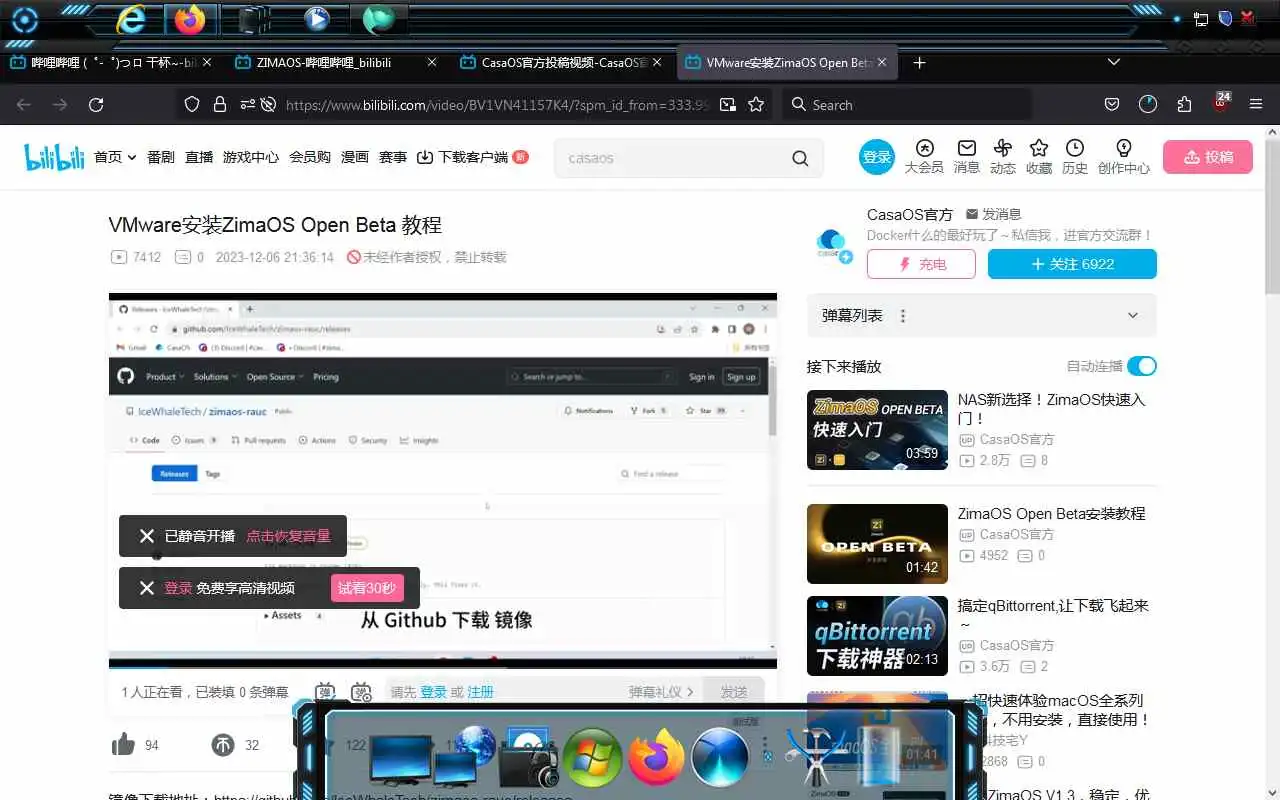This screenshot has width=1280, height=800.
Task: Open the list all tabs dropdown arrow
Action: pyautogui.click(x=1114, y=62)
